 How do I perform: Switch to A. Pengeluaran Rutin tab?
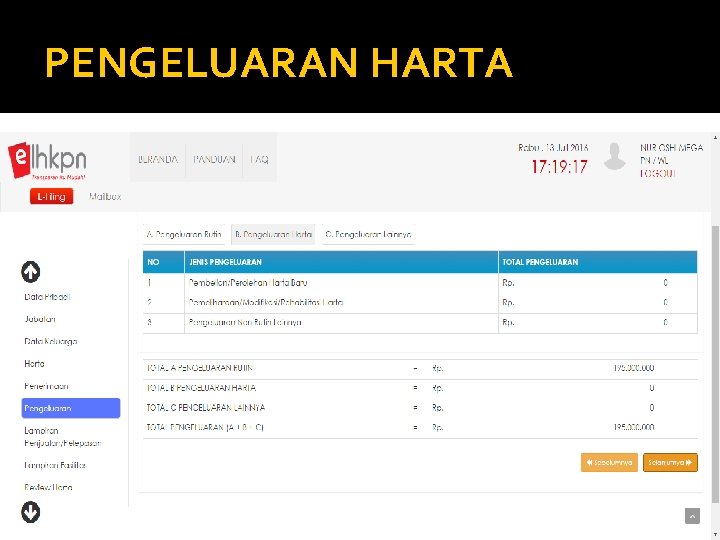click(184, 235)
